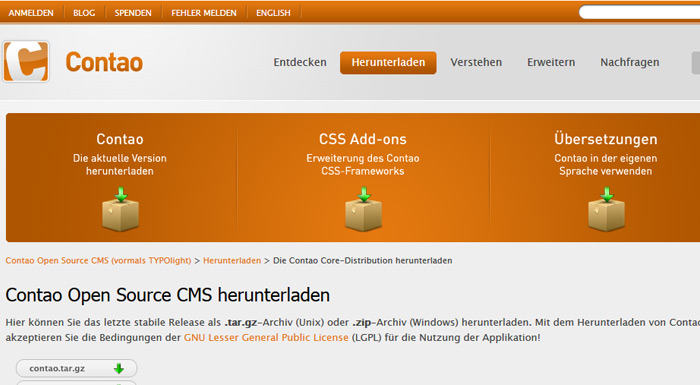Open the GNU Lesser General Public License link
This screenshot has height=385, width=700.
click(x=266, y=337)
